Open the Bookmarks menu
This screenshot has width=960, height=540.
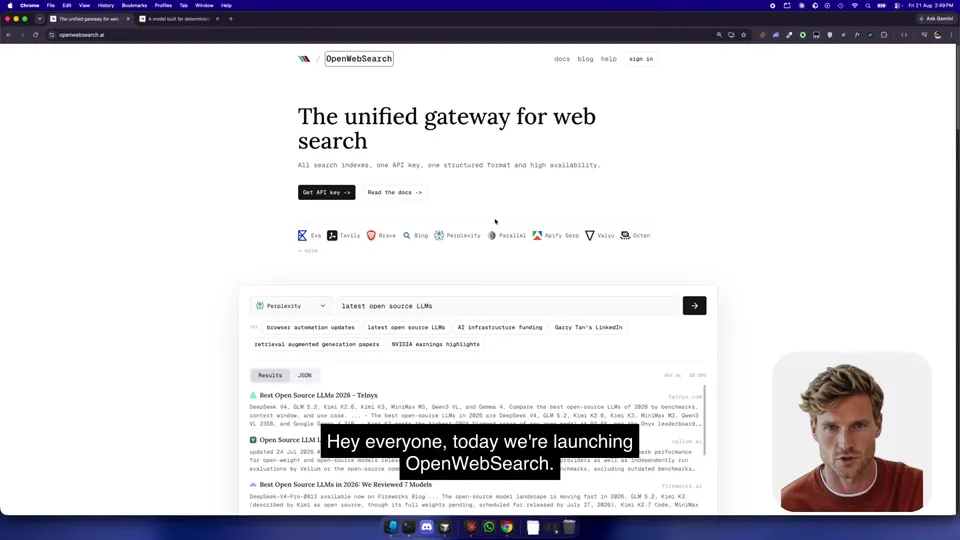click(134, 6)
